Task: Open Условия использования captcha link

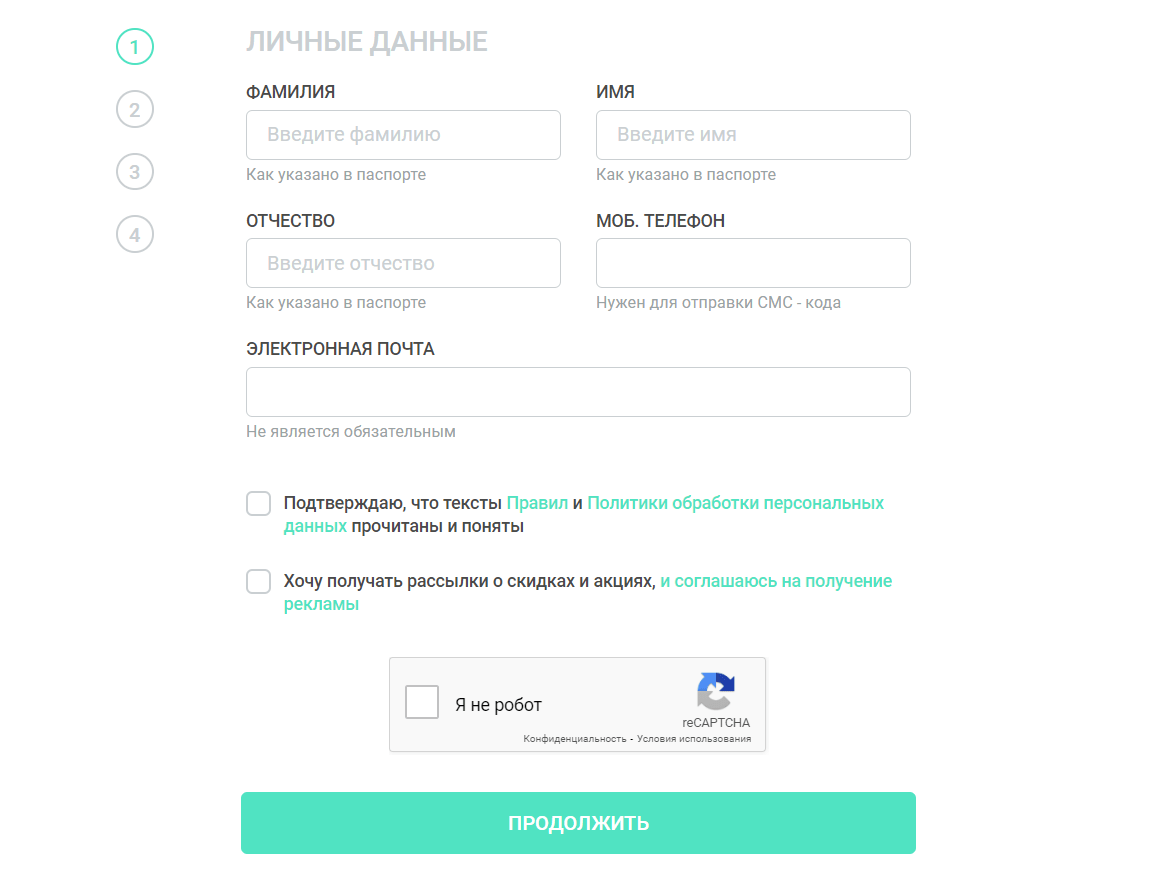Action: point(694,739)
